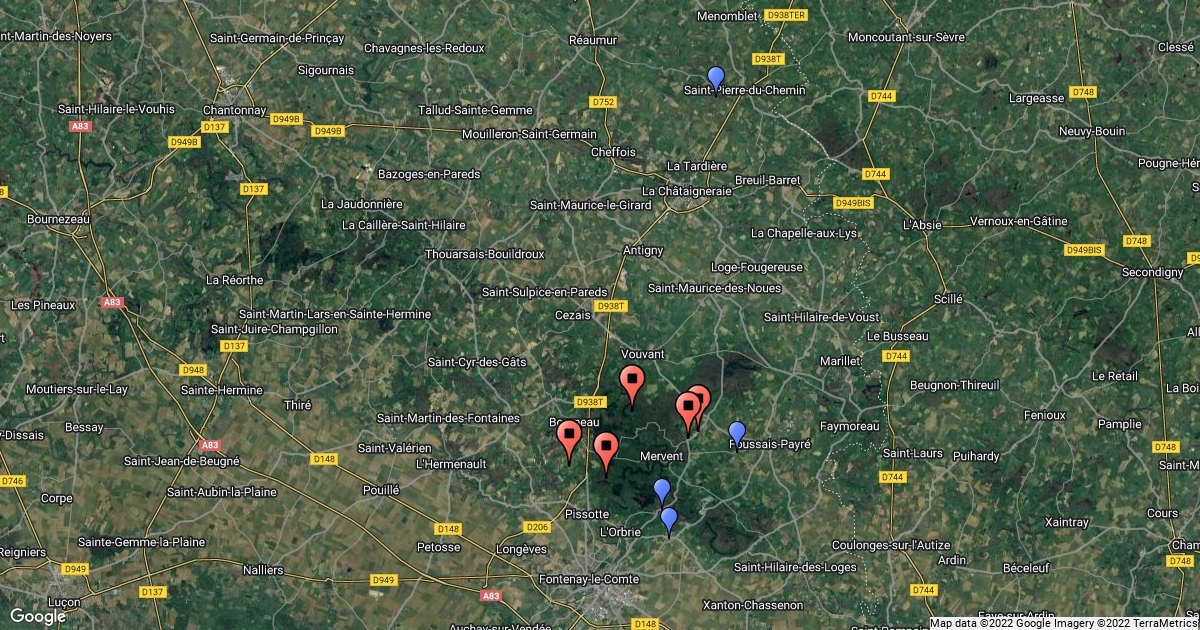Click the Mervent village label

660,456
